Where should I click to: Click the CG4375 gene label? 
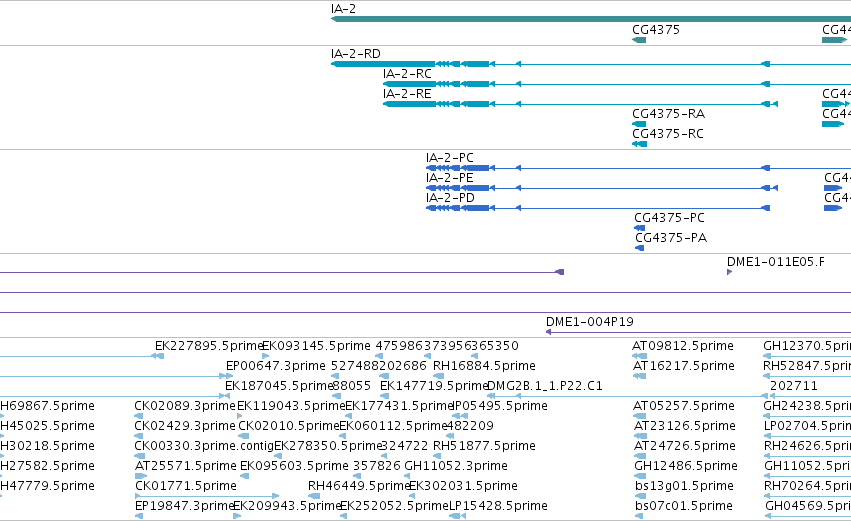coord(656,29)
